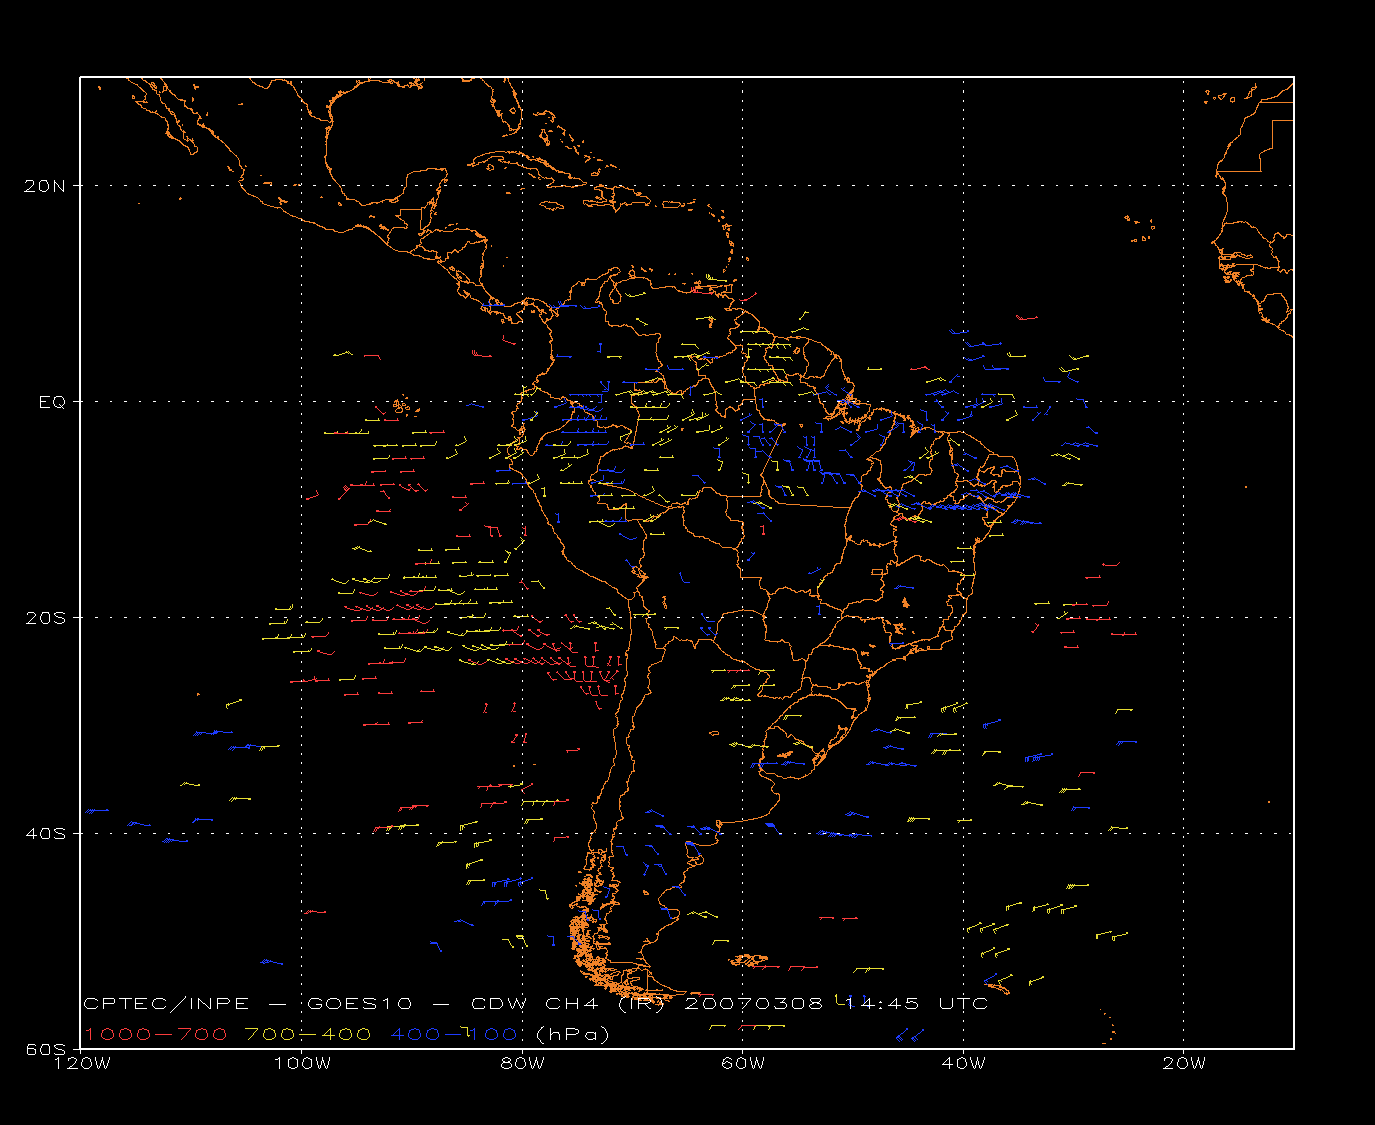This screenshot has height=1125, width=1375.
Task: Click the 80W longitude label
Action: (x=522, y=1063)
